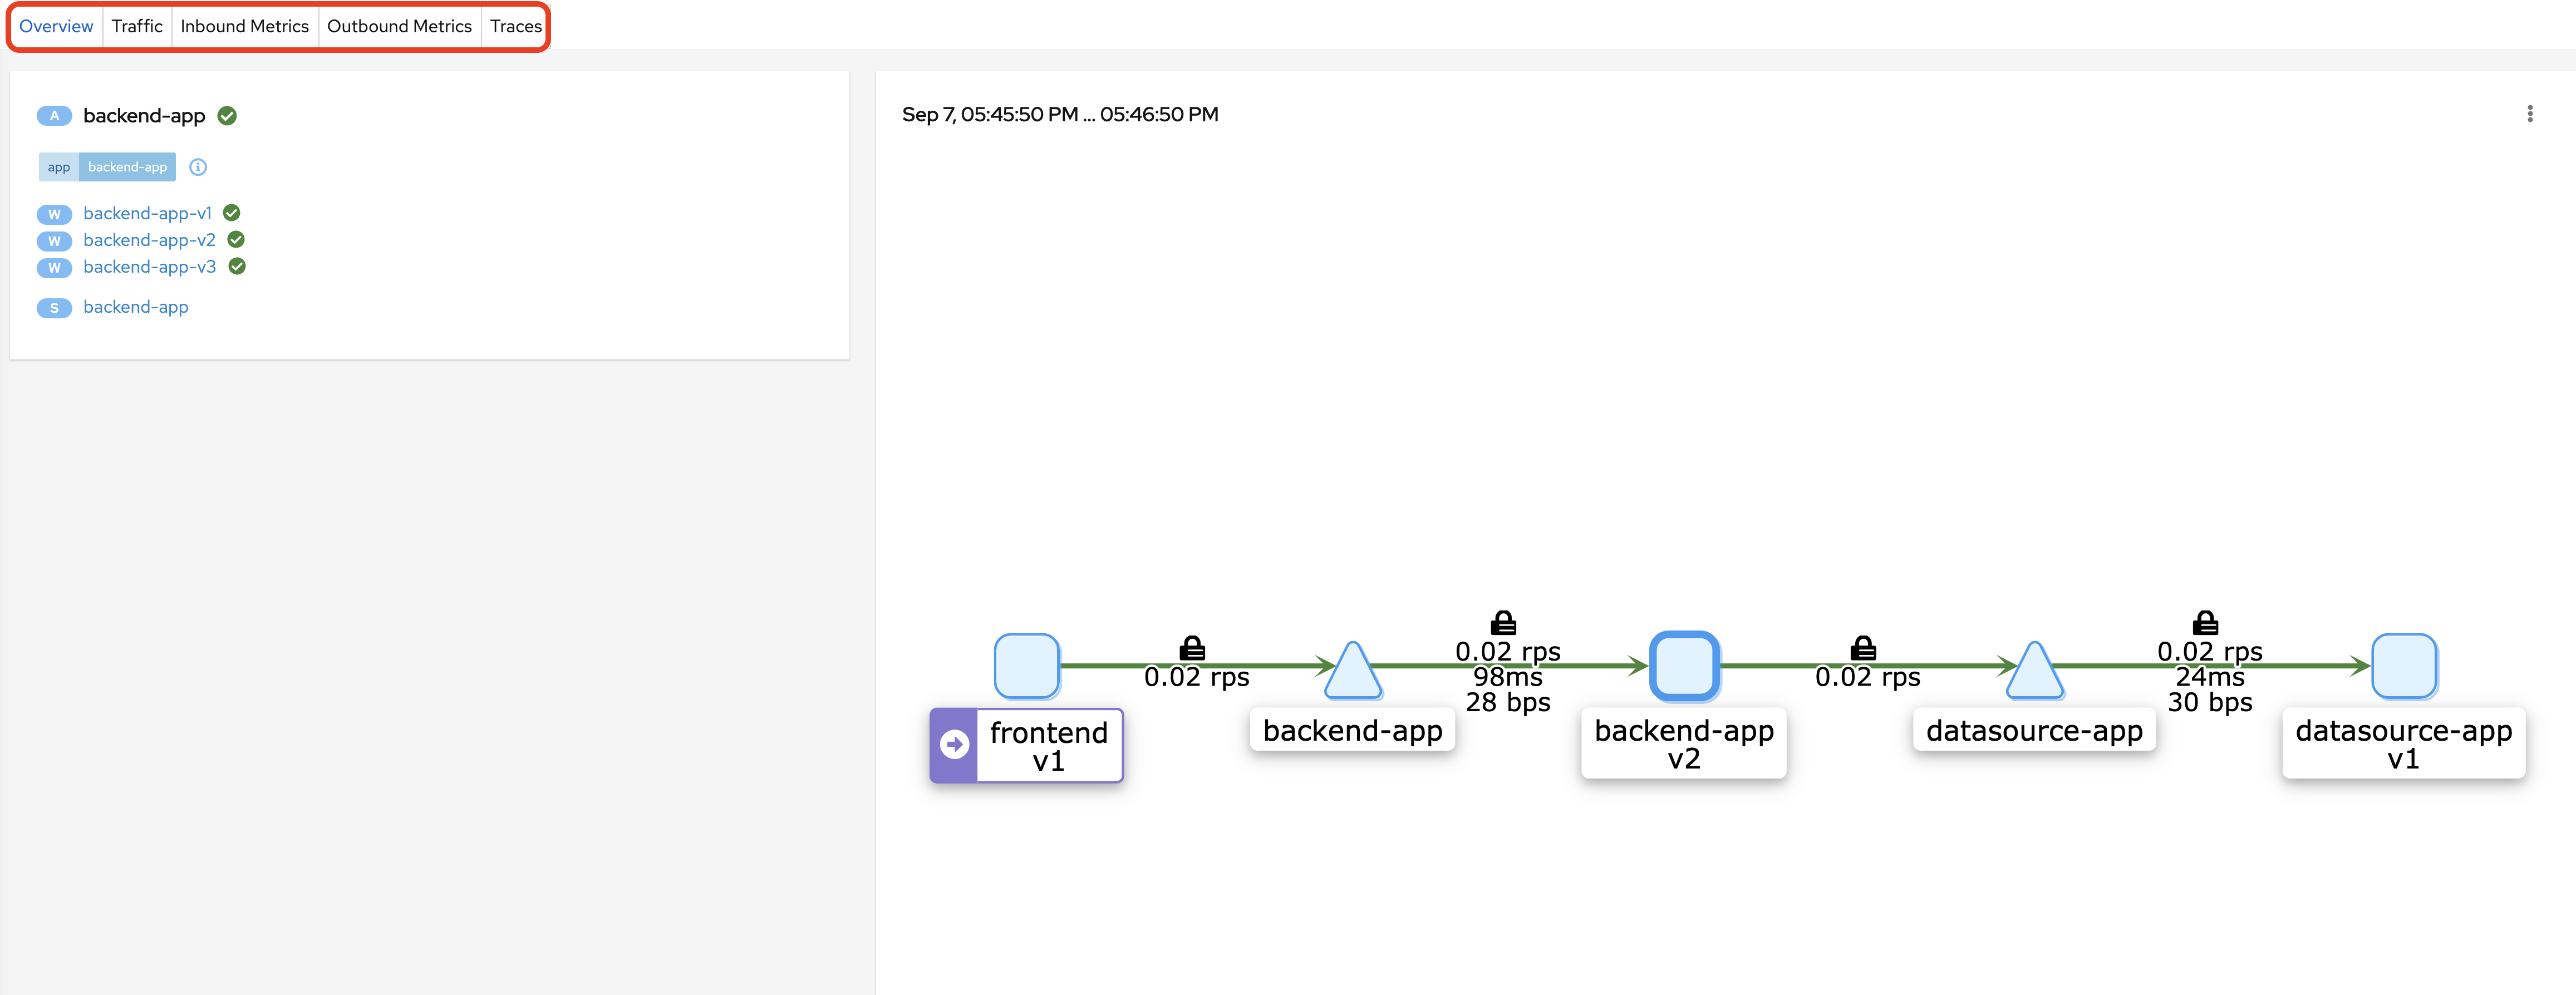Image resolution: width=2576 pixels, height=995 pixels.
Task: Click the datasource-app v1 square node
Action: tap(2403, 665)
